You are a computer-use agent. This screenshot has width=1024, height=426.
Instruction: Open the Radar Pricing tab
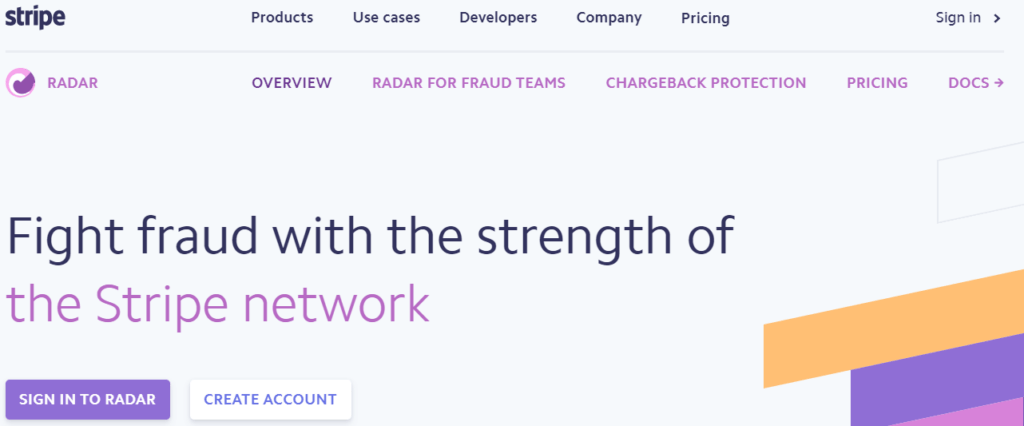click(x=877, y=83)
